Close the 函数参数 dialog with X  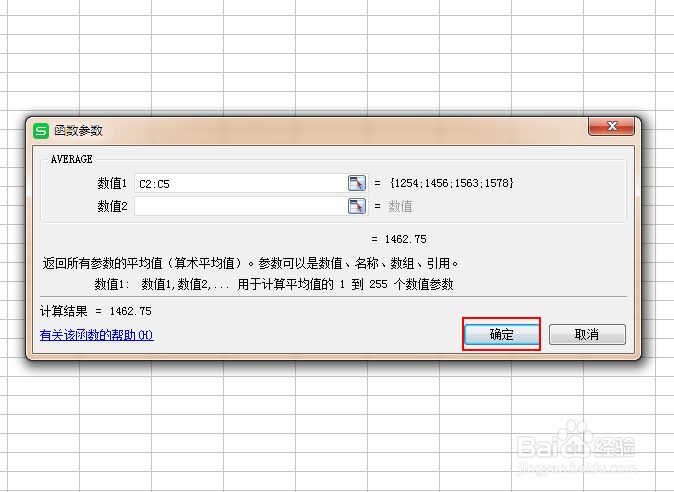611,126
